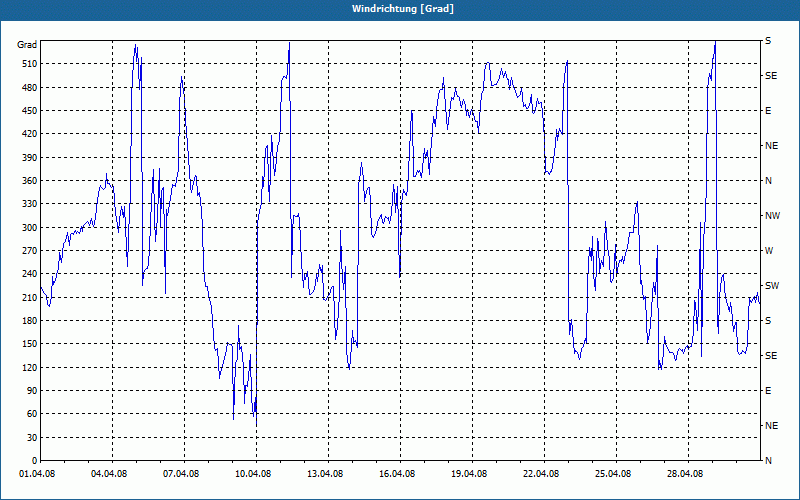Screen dimensions: 800x500
Task: Click the SW compass label
Action: pyautogui.click(x=772, y=286)
